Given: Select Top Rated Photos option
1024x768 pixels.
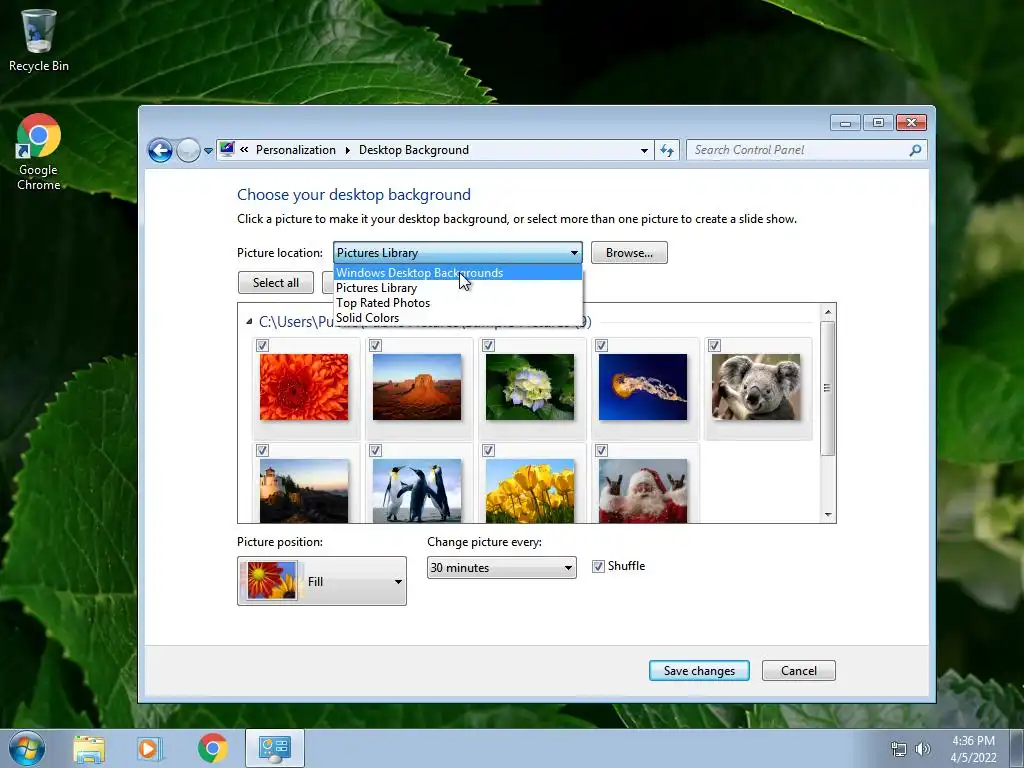Looking at the screenshot, I should point(457,303).
